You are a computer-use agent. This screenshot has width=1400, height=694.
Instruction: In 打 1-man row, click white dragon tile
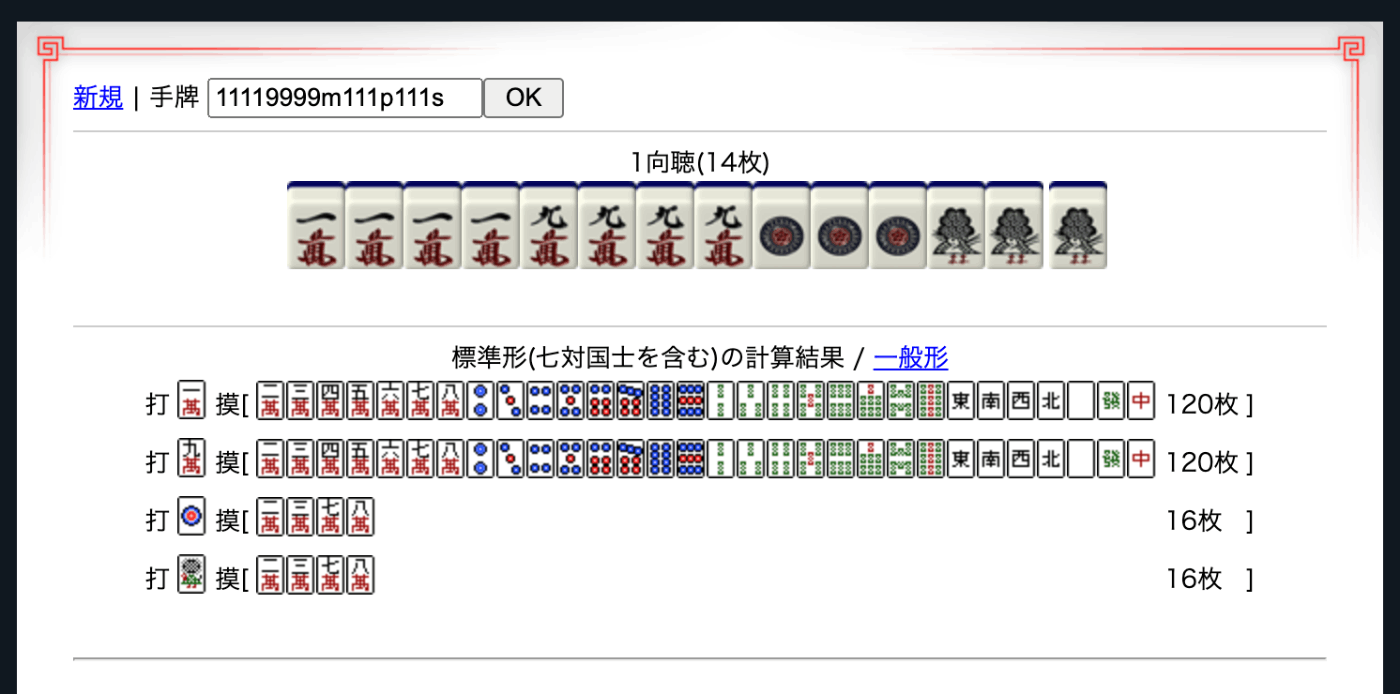click(1082, 400)
